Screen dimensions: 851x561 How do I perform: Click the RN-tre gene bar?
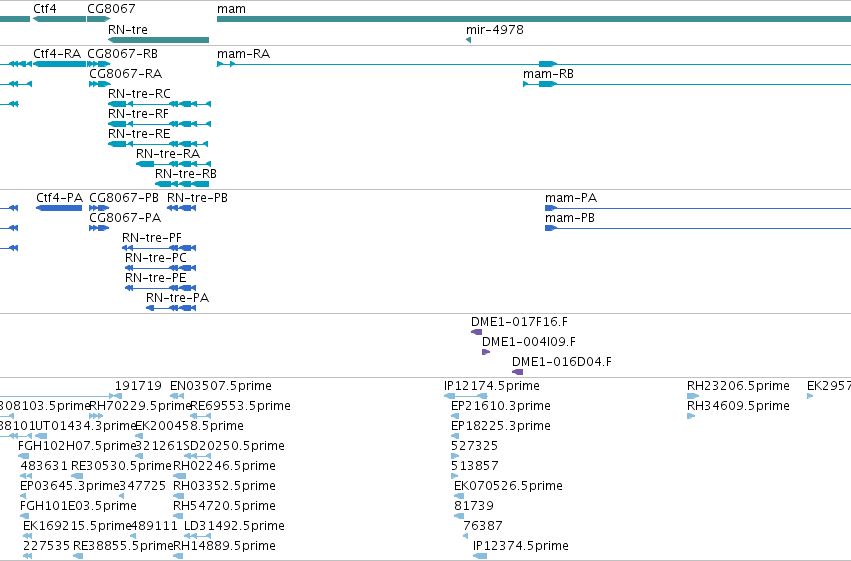pyautogui.click(x=158, y=40)
